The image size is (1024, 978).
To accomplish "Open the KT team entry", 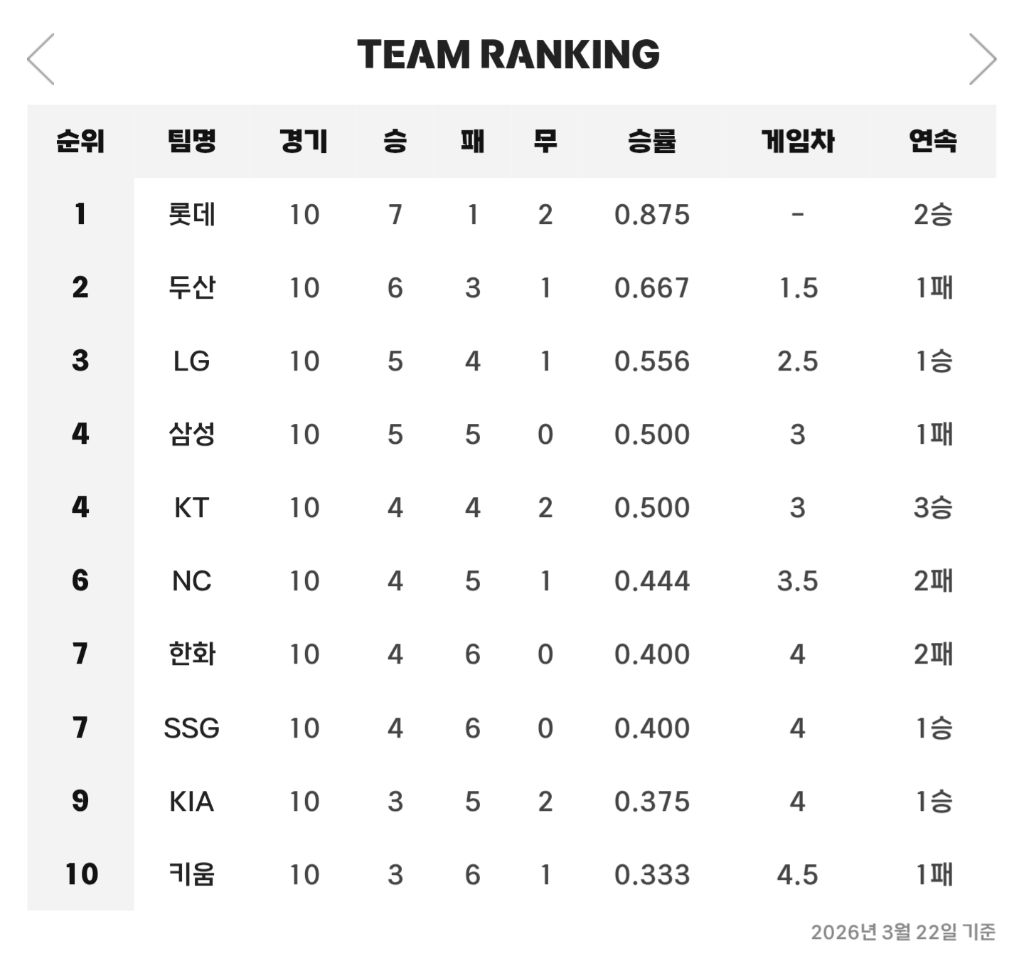I will tap(191, 508).
